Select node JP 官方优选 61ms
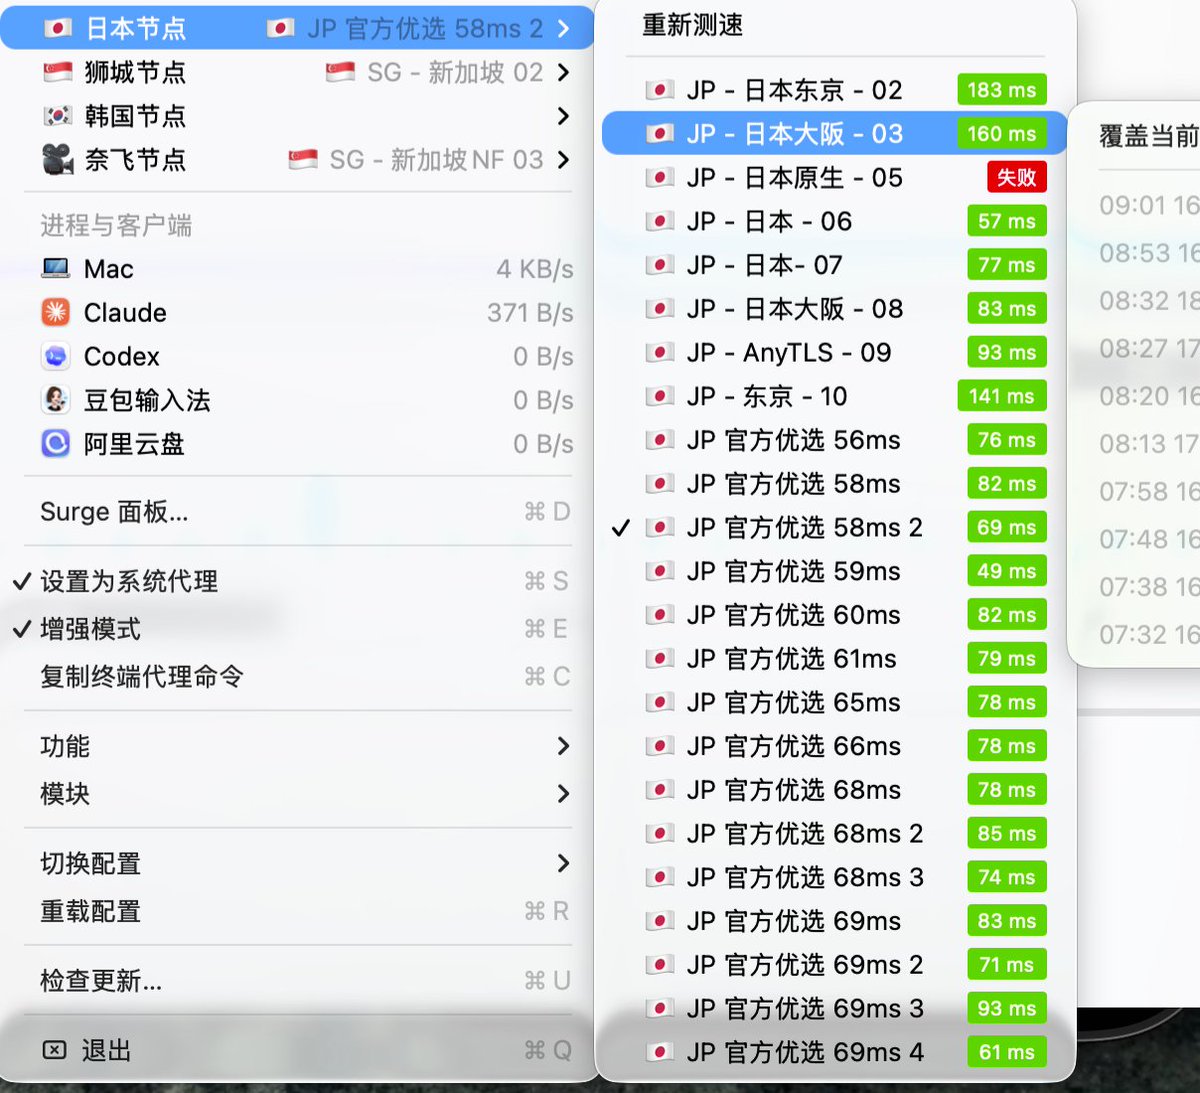This screenshot has height=1093, width=1200. click(x=835, y=659)
